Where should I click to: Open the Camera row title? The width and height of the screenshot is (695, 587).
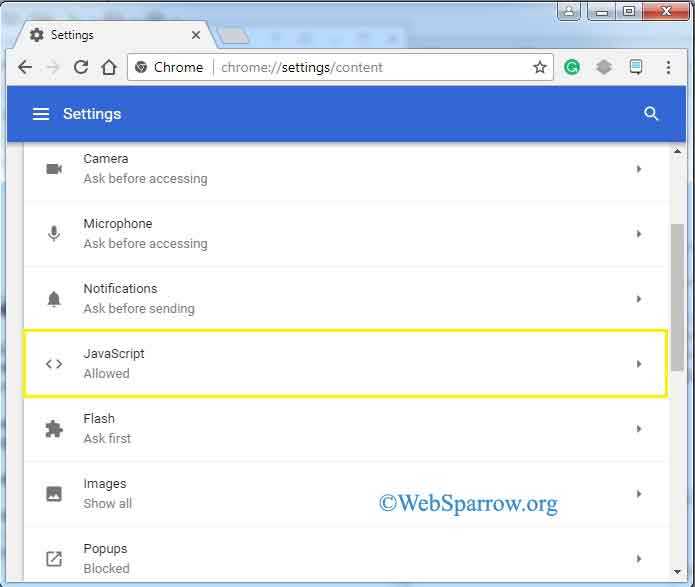tap(105, 159)
